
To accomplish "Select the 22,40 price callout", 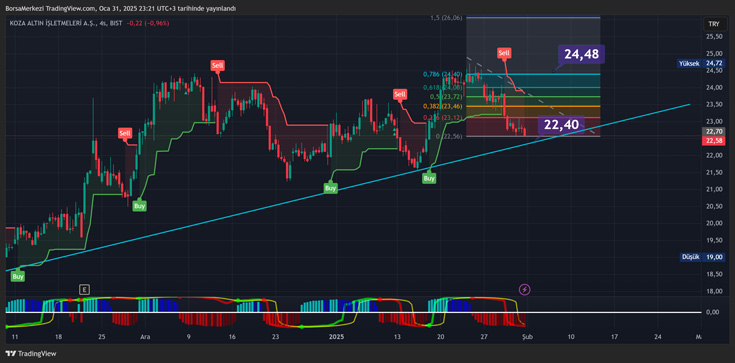I will [561, 125].
